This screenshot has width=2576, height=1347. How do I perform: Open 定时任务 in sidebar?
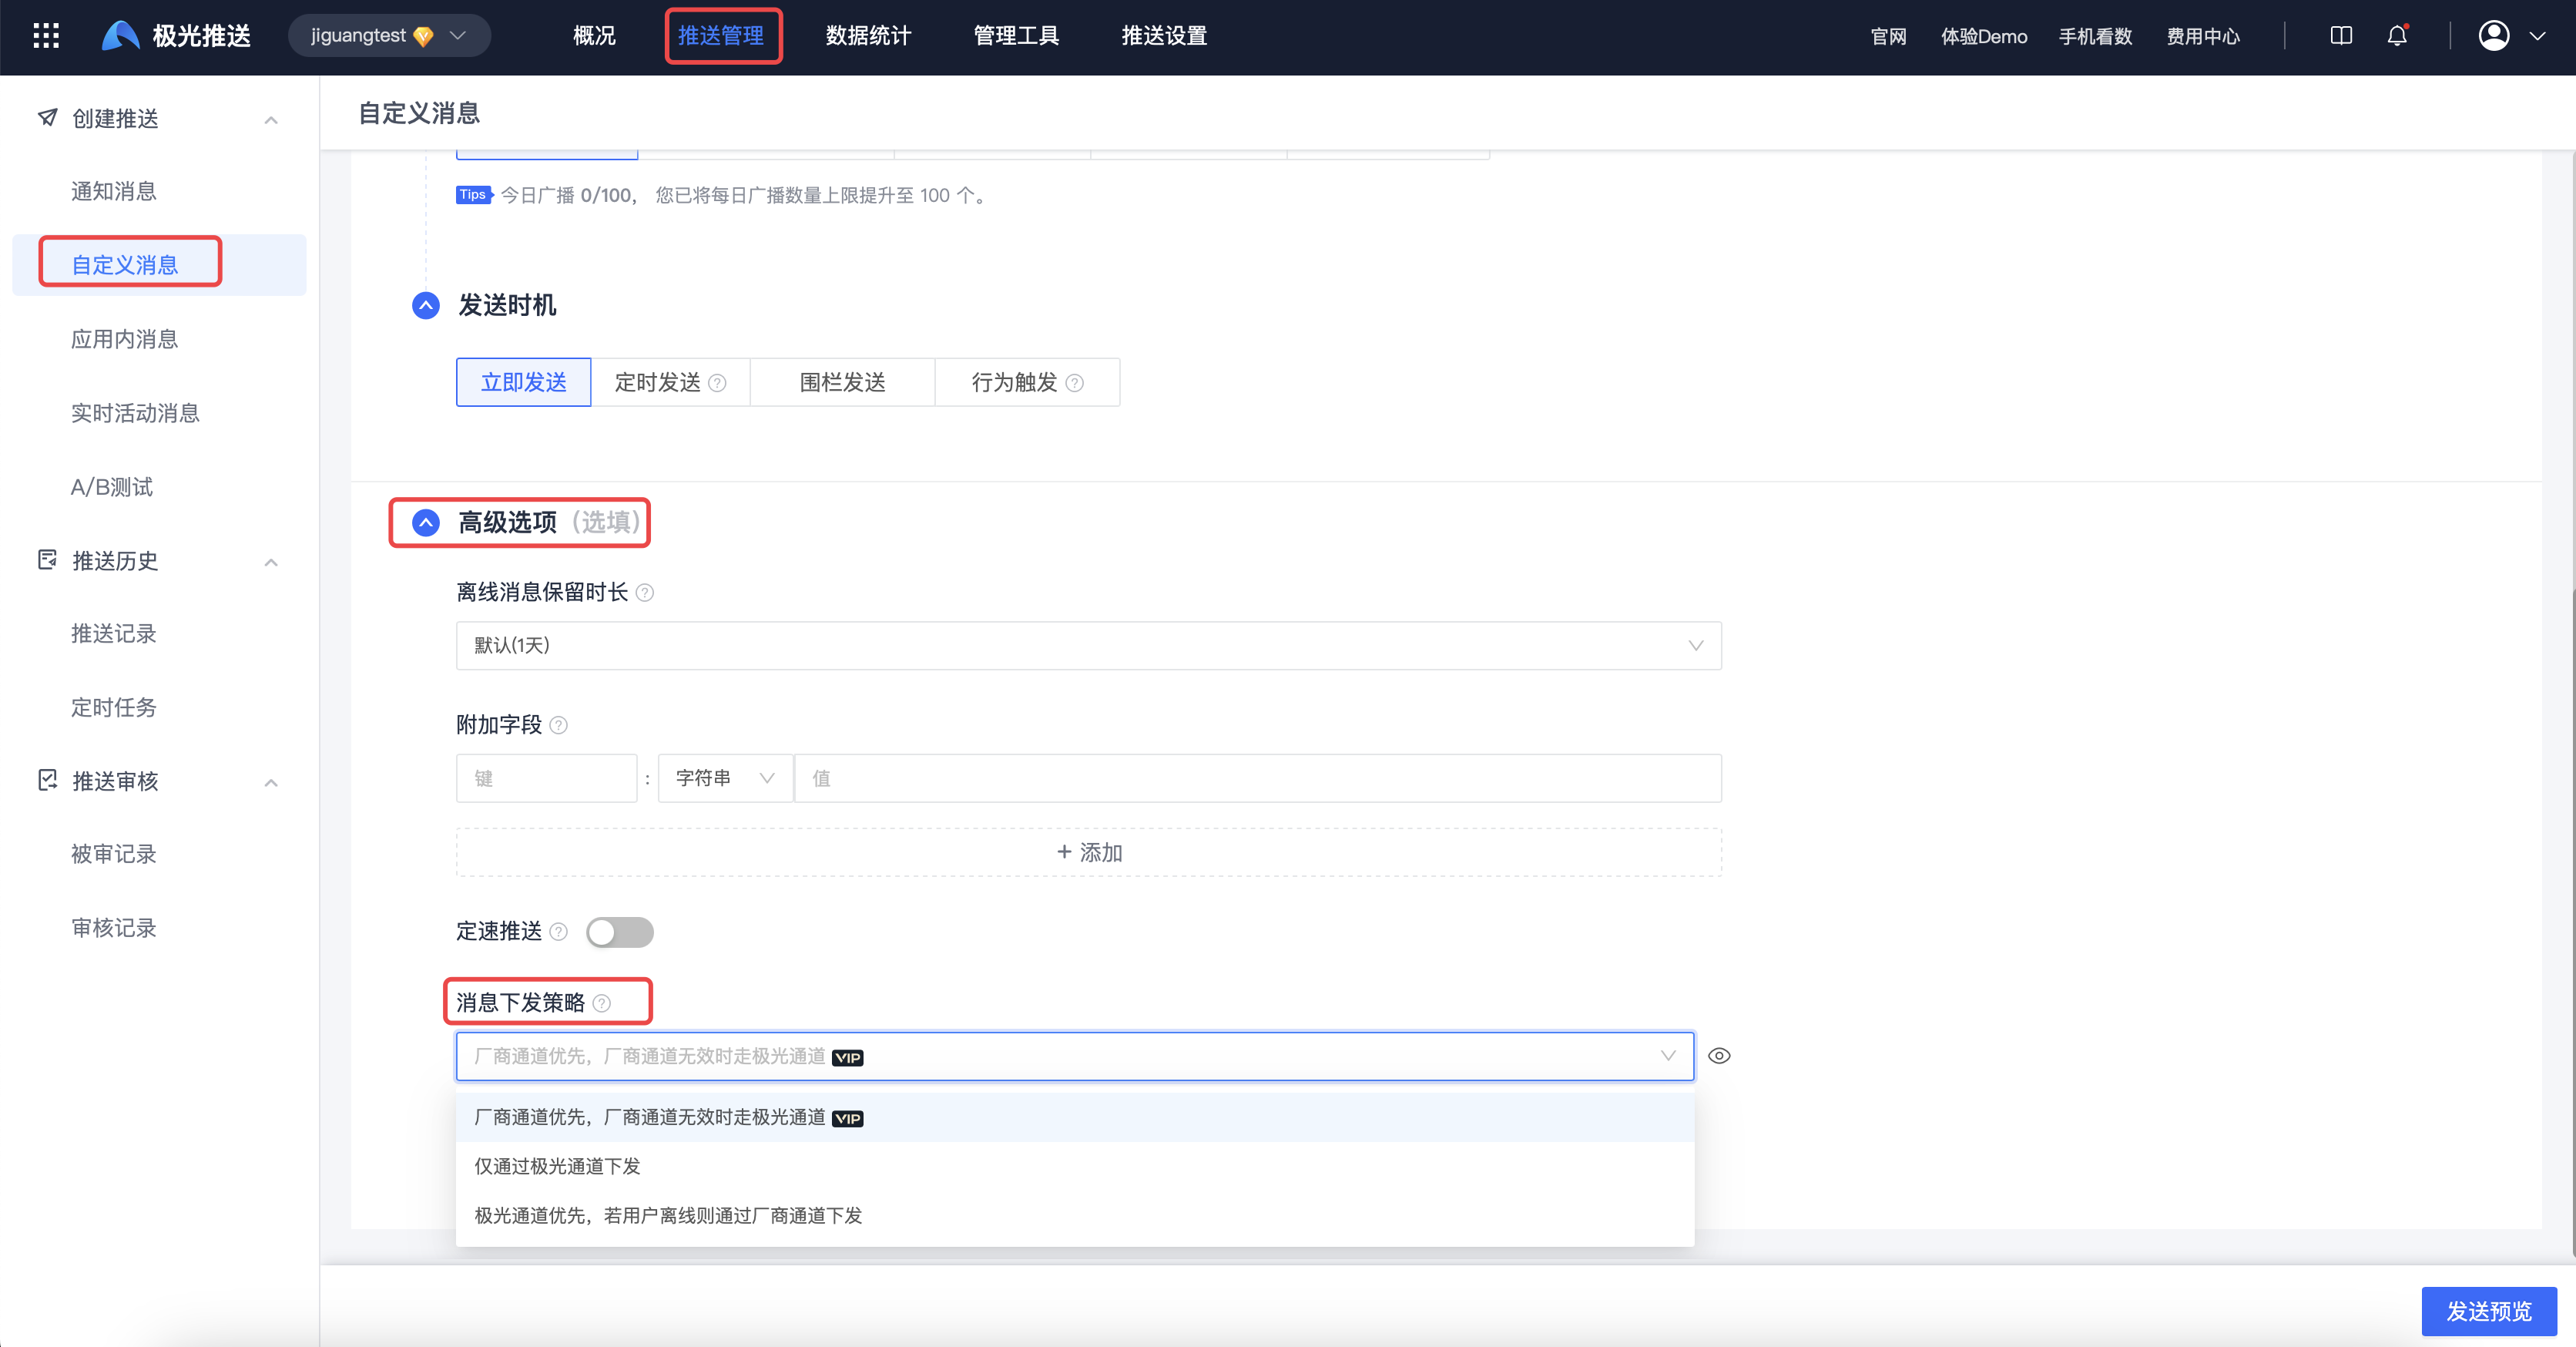point(114,708)
